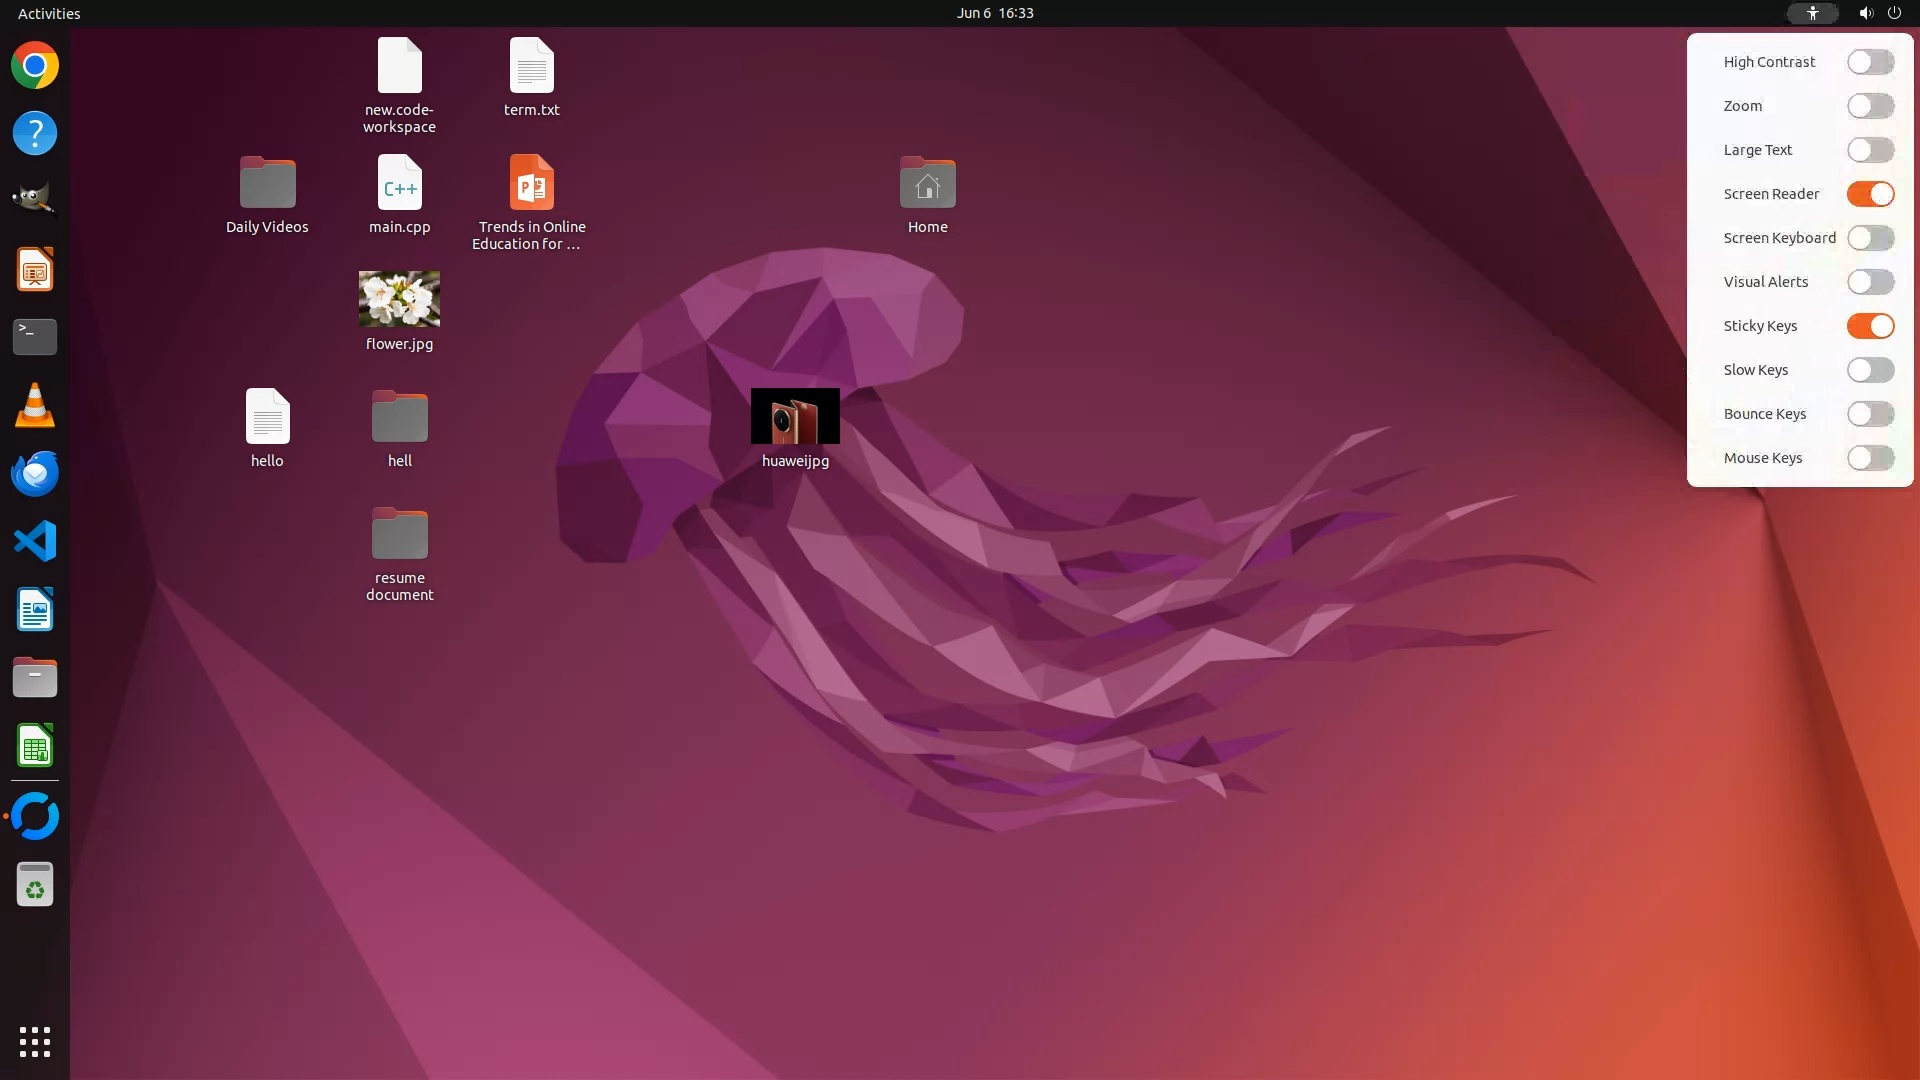Open LibreOffice Impress from dock

point(35,270)
